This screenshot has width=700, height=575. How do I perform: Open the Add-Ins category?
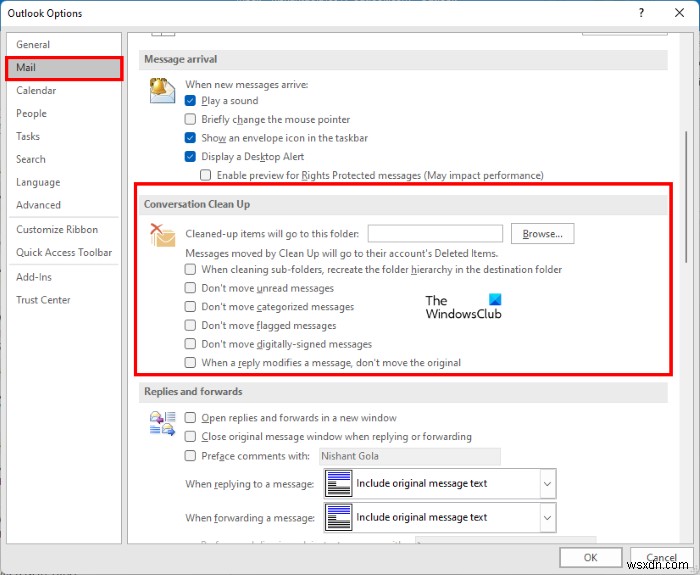[x=64, y=277]
